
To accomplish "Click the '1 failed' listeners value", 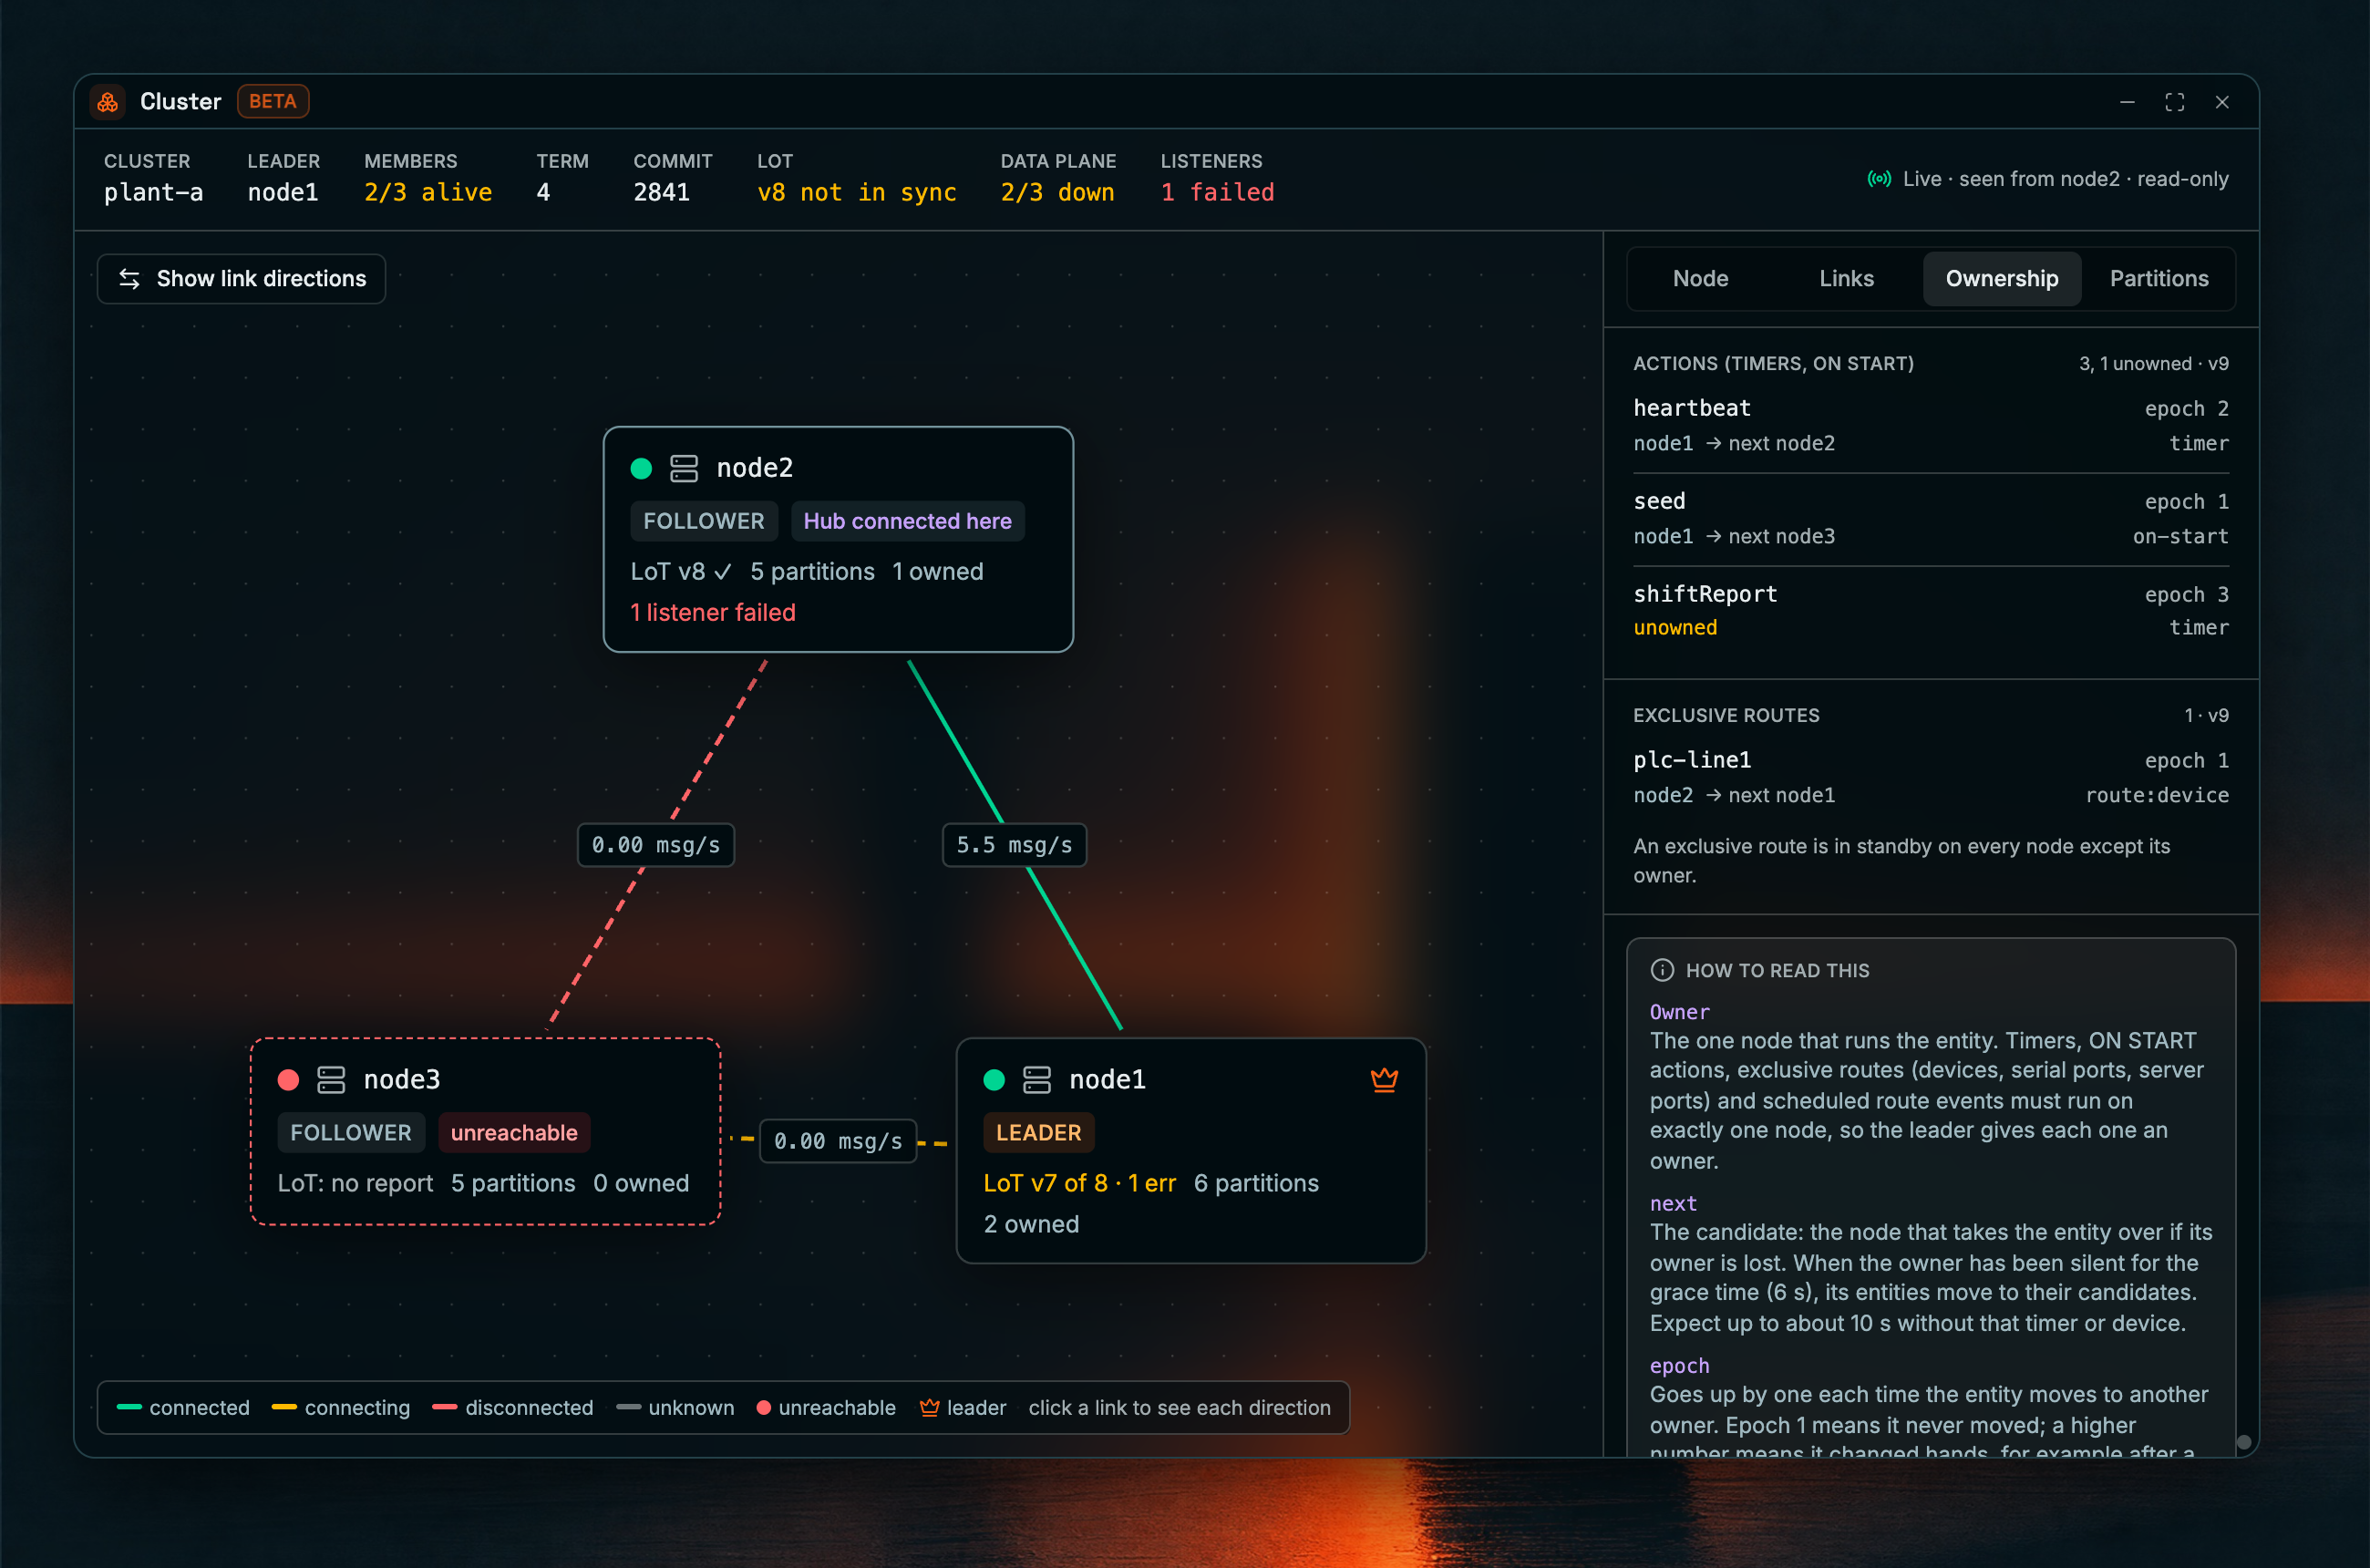I will (x=1217, y=192).
